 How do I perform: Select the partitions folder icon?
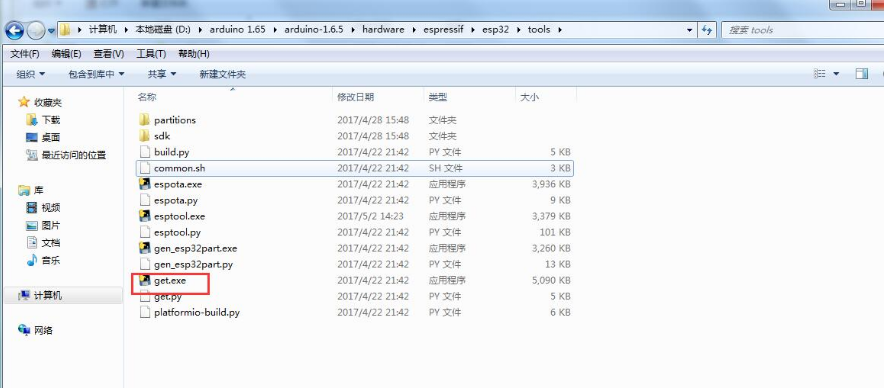(145, 120)
